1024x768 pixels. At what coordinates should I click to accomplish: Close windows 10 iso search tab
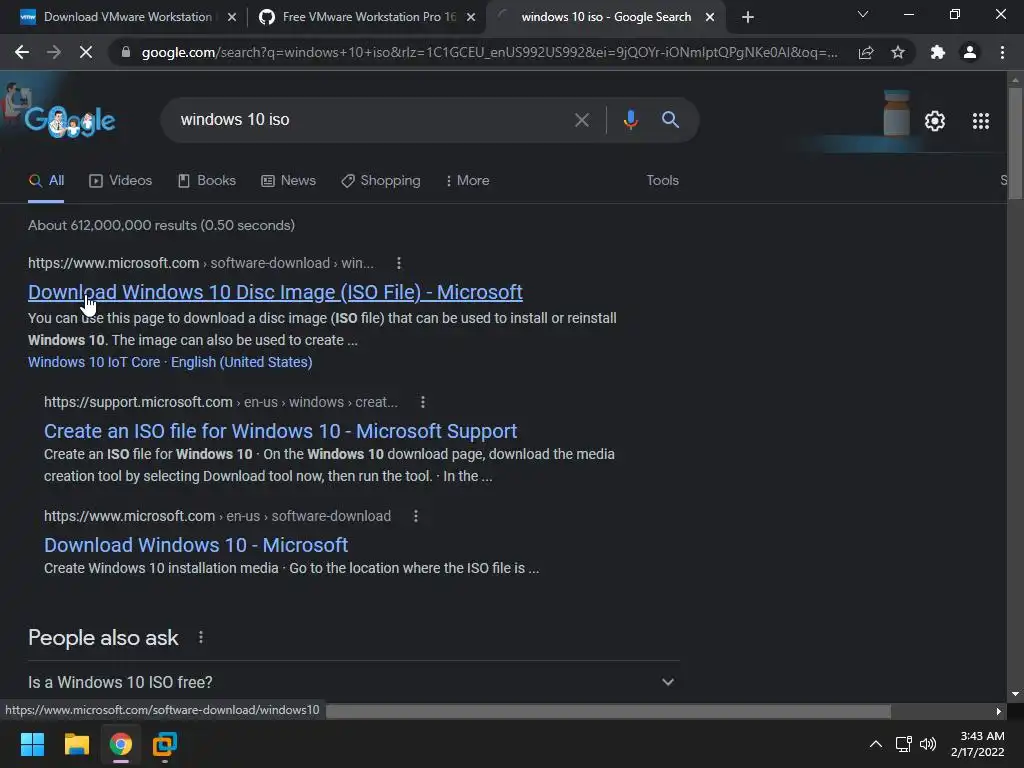[709, 17]
